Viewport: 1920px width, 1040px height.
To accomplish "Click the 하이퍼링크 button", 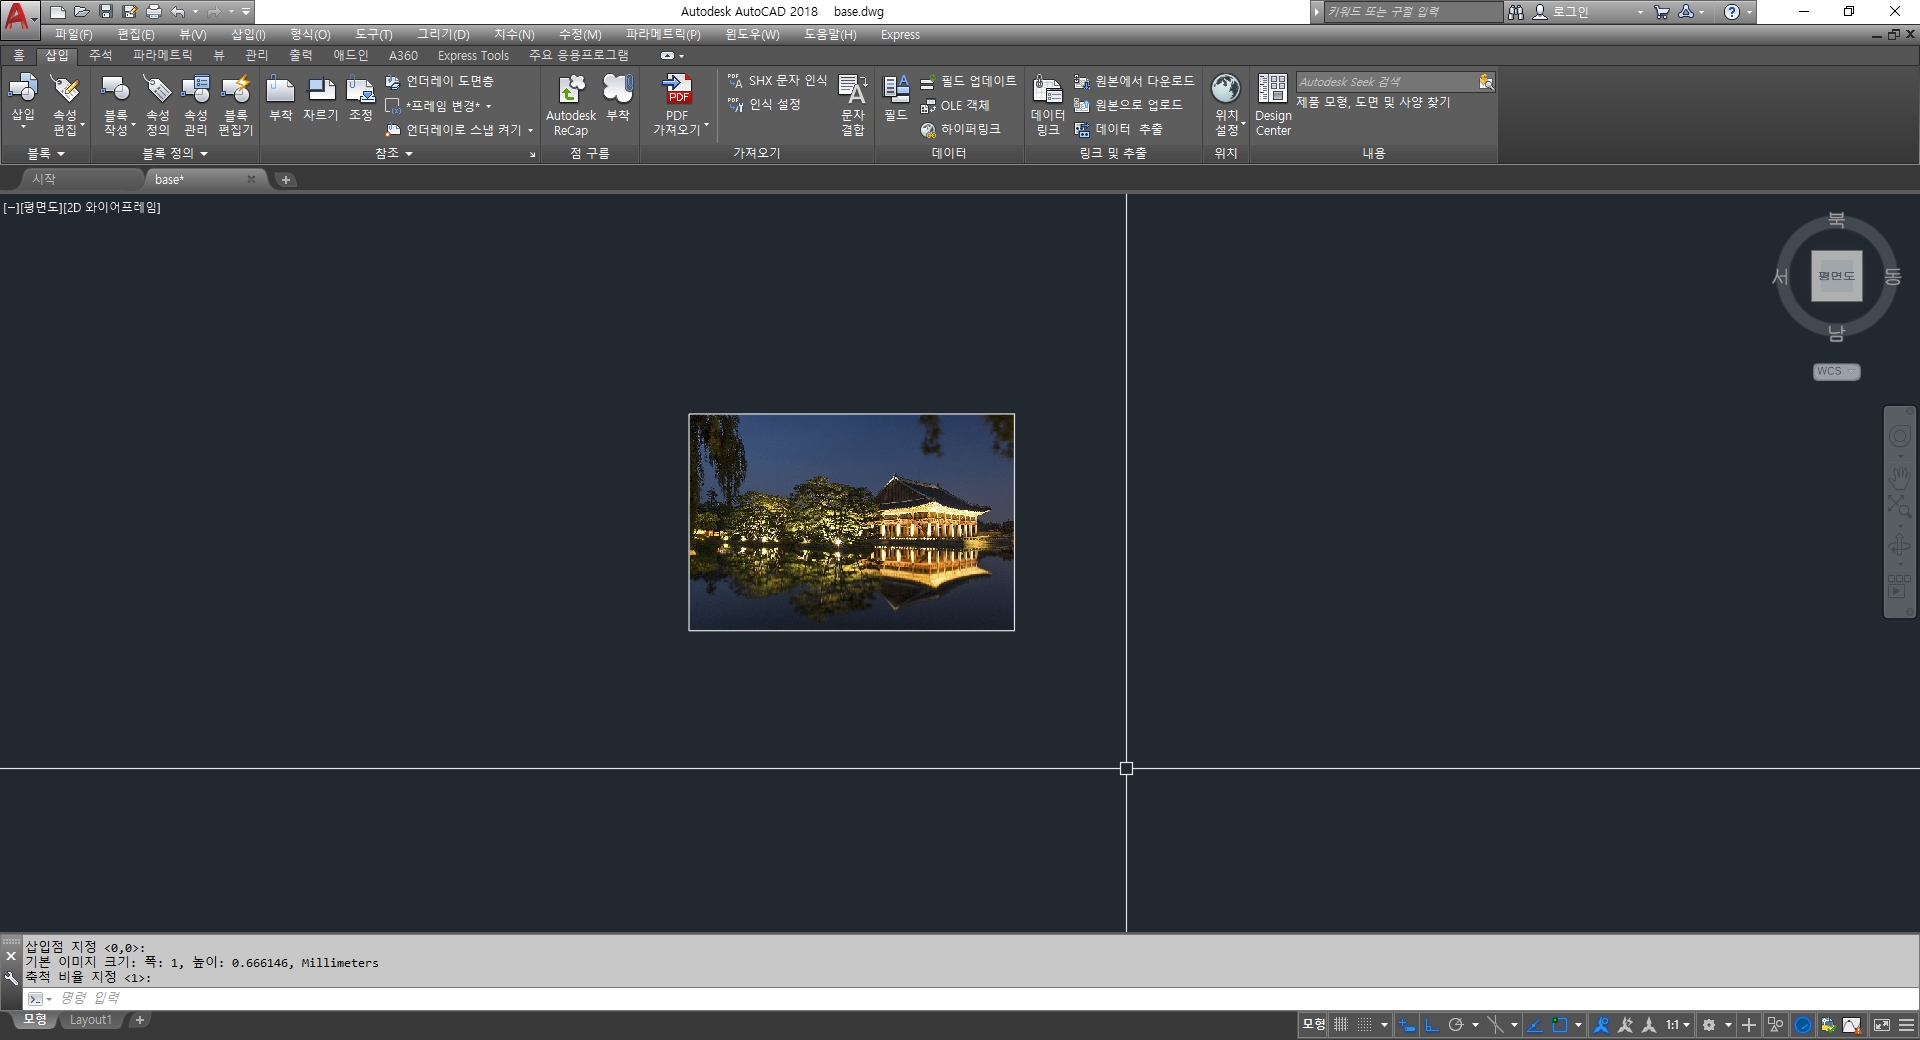I will click(960, 129).
